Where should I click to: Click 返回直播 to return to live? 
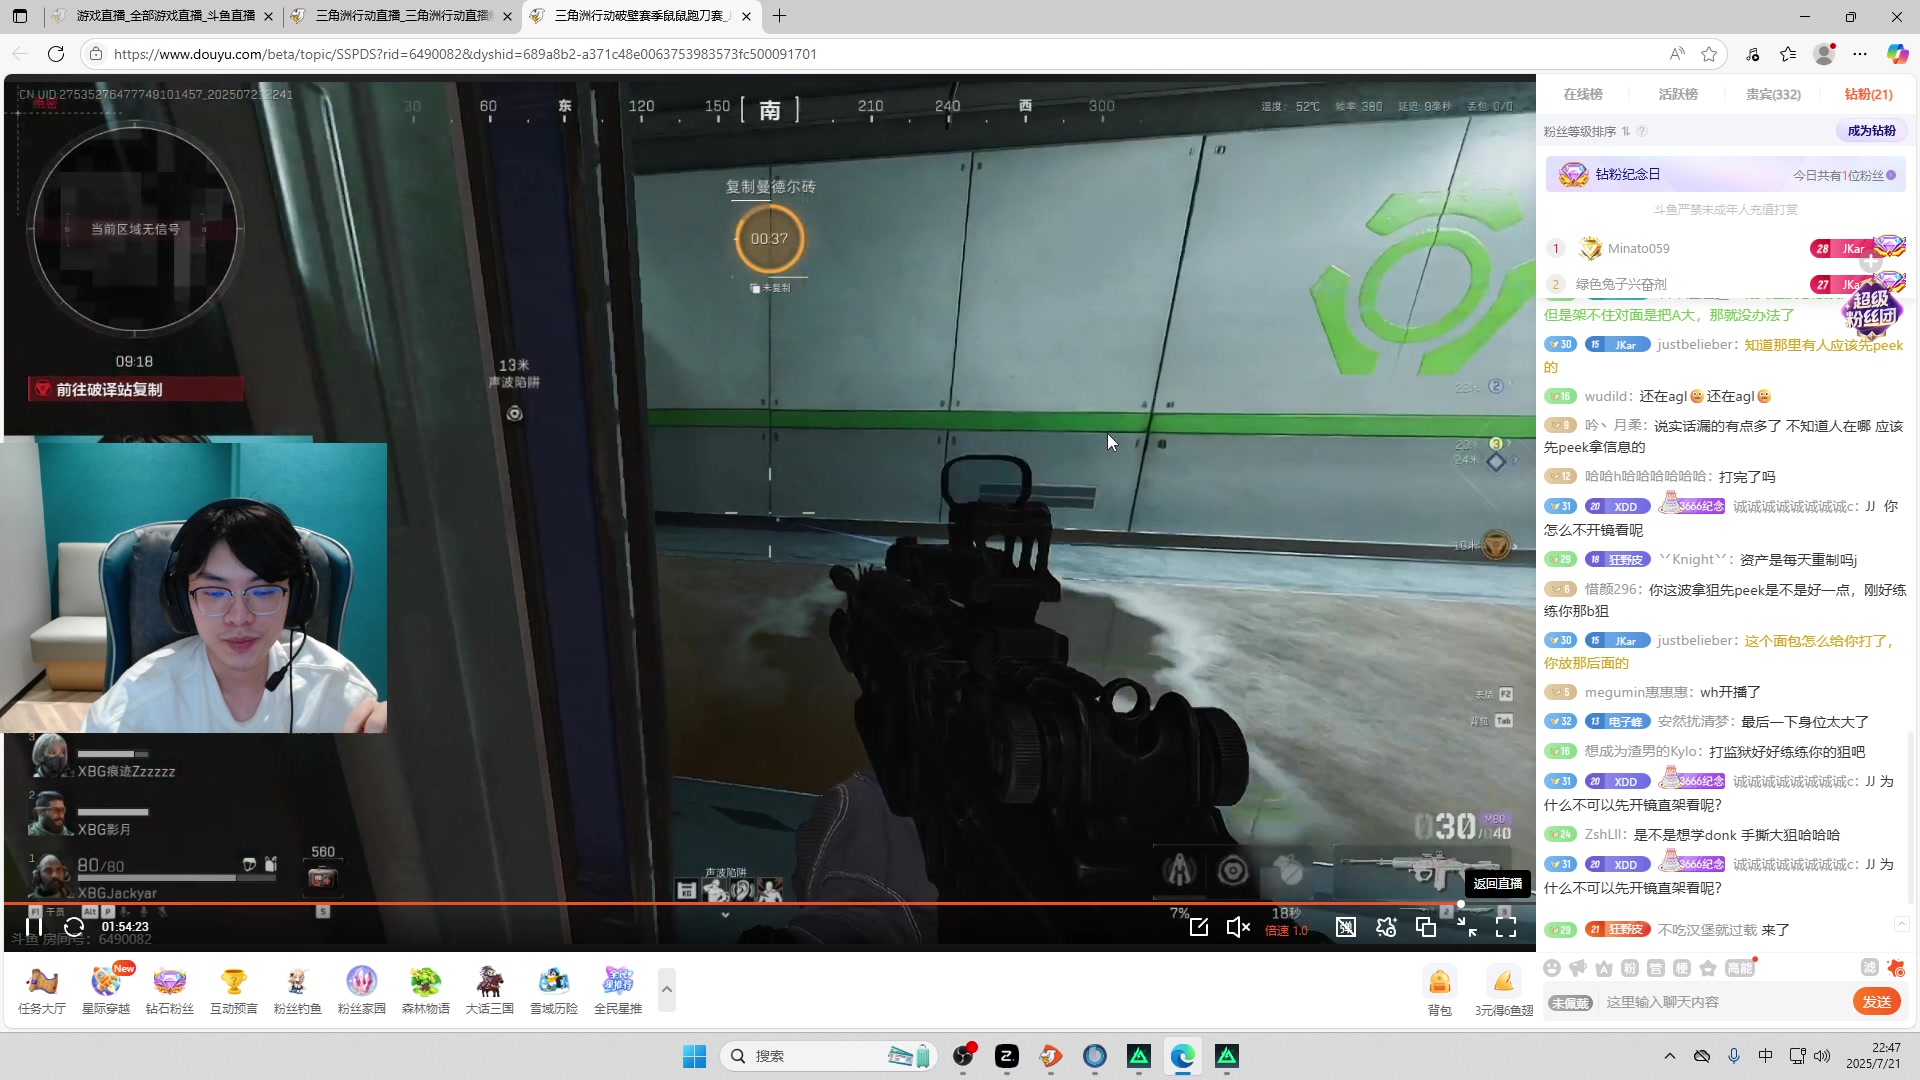click(1497, 884)
